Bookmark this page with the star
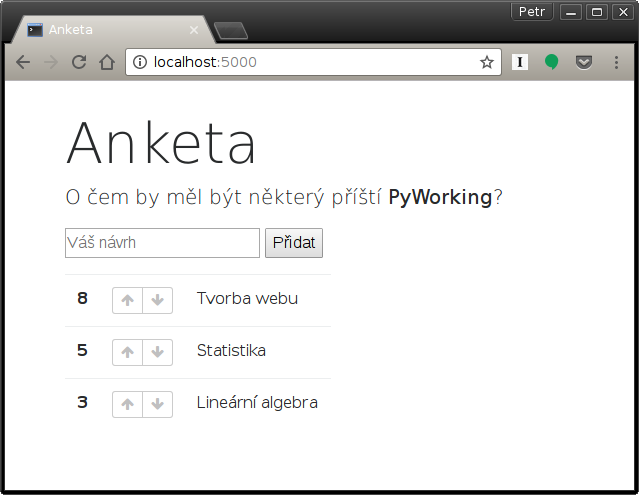 pos(487,62)
